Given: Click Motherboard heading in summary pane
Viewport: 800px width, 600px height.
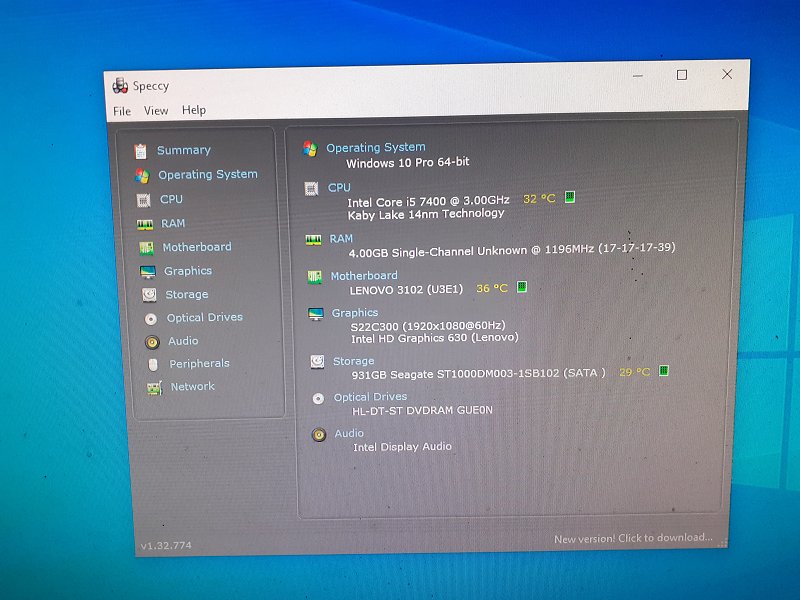Looking at the screenshot, I should tap(364, 276).
